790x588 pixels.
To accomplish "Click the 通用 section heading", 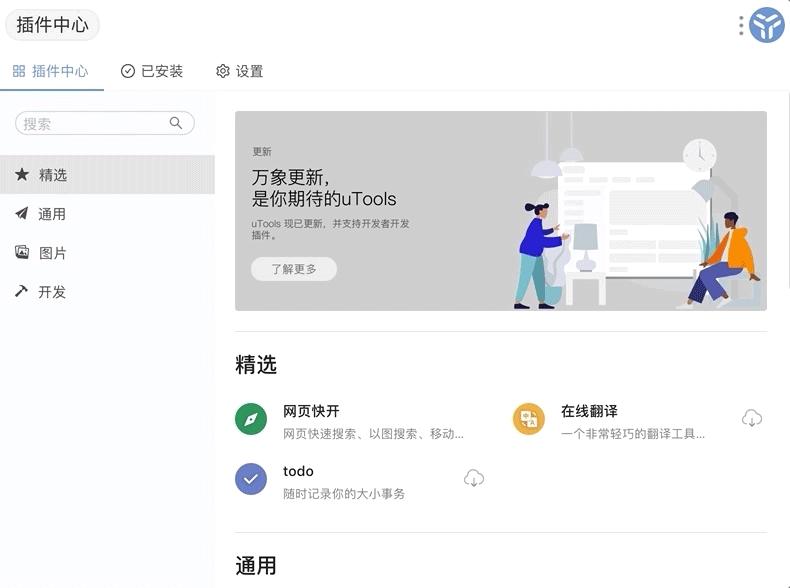I will [x=256, y=566].
